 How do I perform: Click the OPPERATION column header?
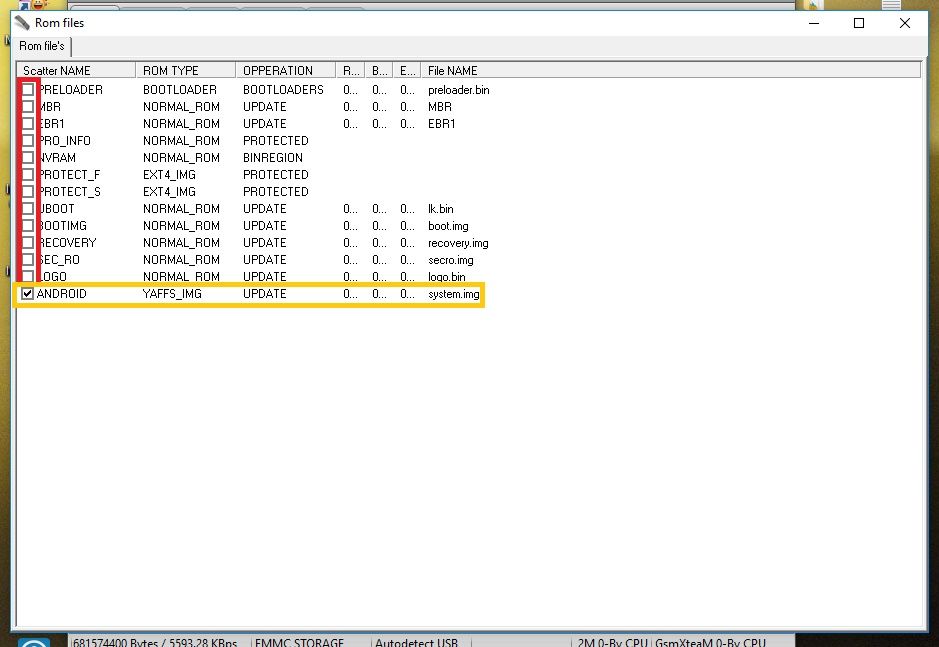click(x=285, y=70)
